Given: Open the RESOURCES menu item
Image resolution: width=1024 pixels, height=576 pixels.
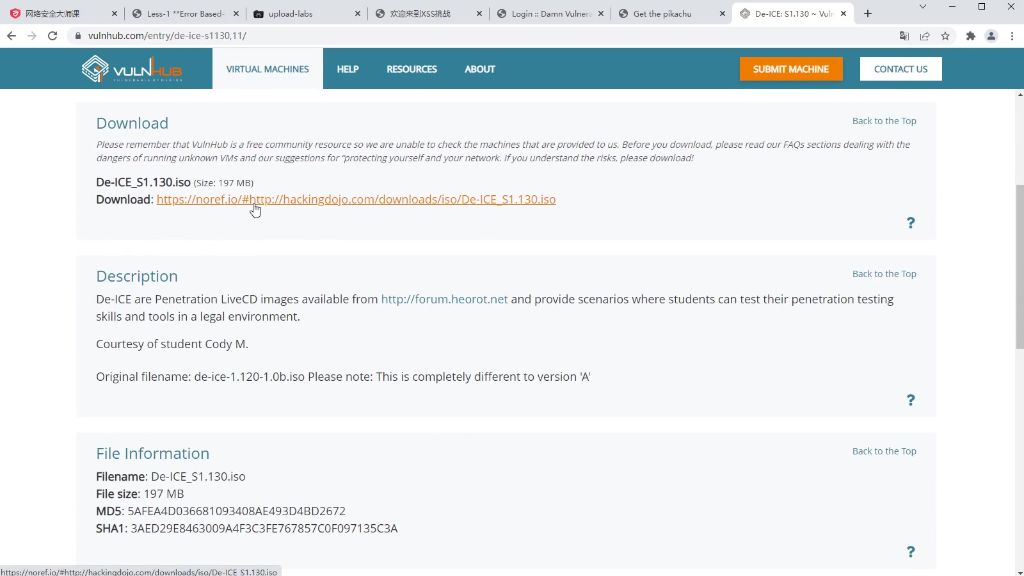Looking at the screenshot, I should point(411,69).
